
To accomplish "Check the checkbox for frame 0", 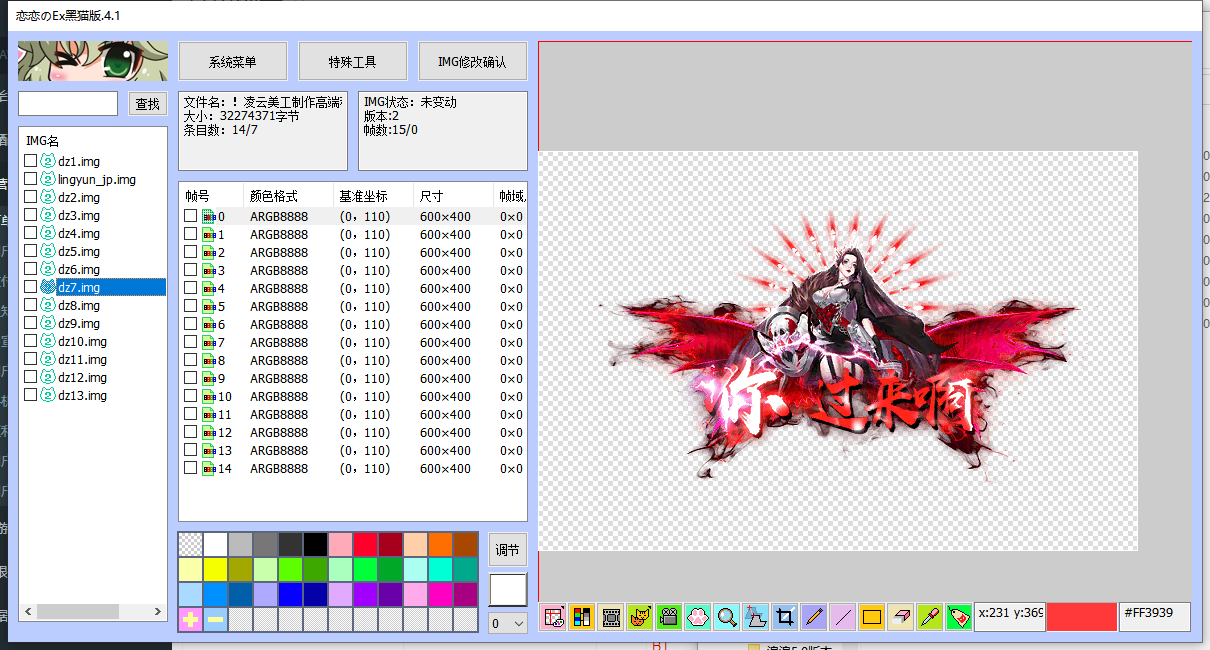I will coord(189,215).
